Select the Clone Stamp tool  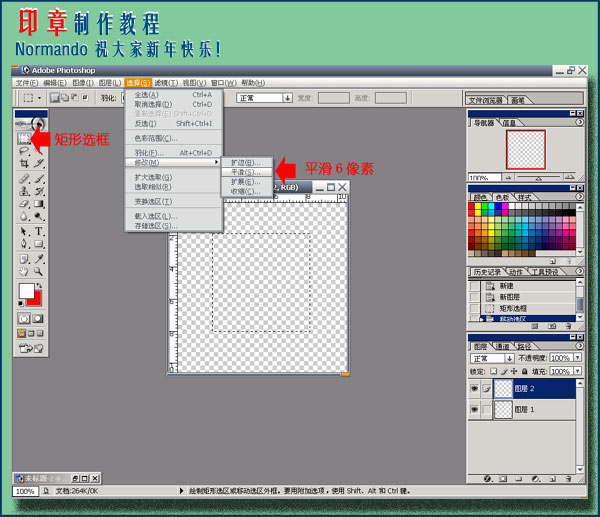tap(24, 191)
